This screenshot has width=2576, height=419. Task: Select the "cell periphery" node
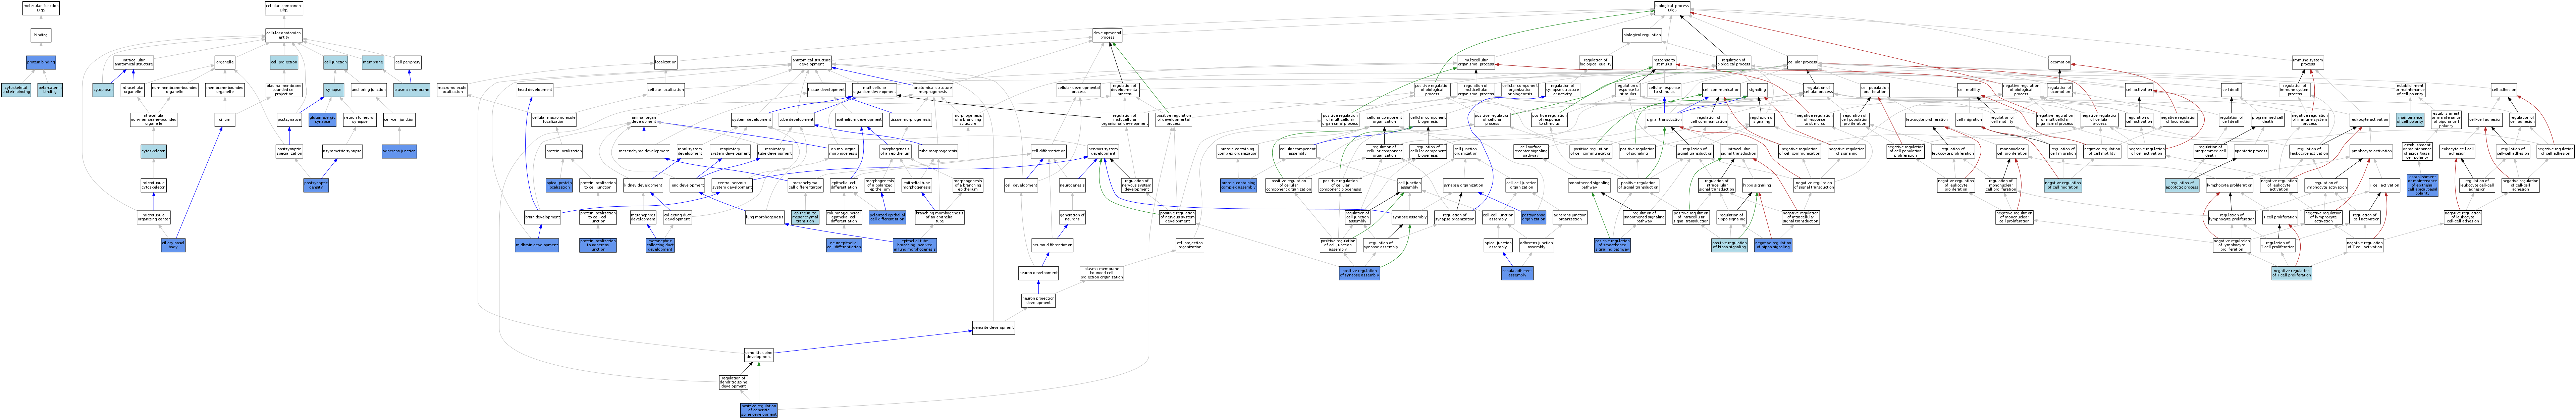(x=408, y=62)
